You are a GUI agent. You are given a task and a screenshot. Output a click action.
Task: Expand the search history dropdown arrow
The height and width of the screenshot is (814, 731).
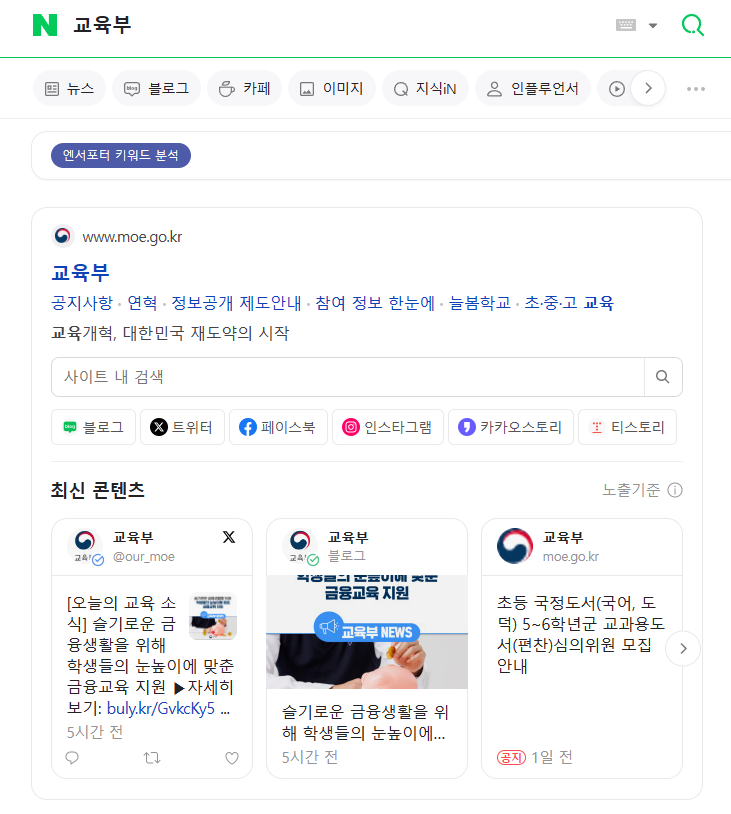point(653,25)
